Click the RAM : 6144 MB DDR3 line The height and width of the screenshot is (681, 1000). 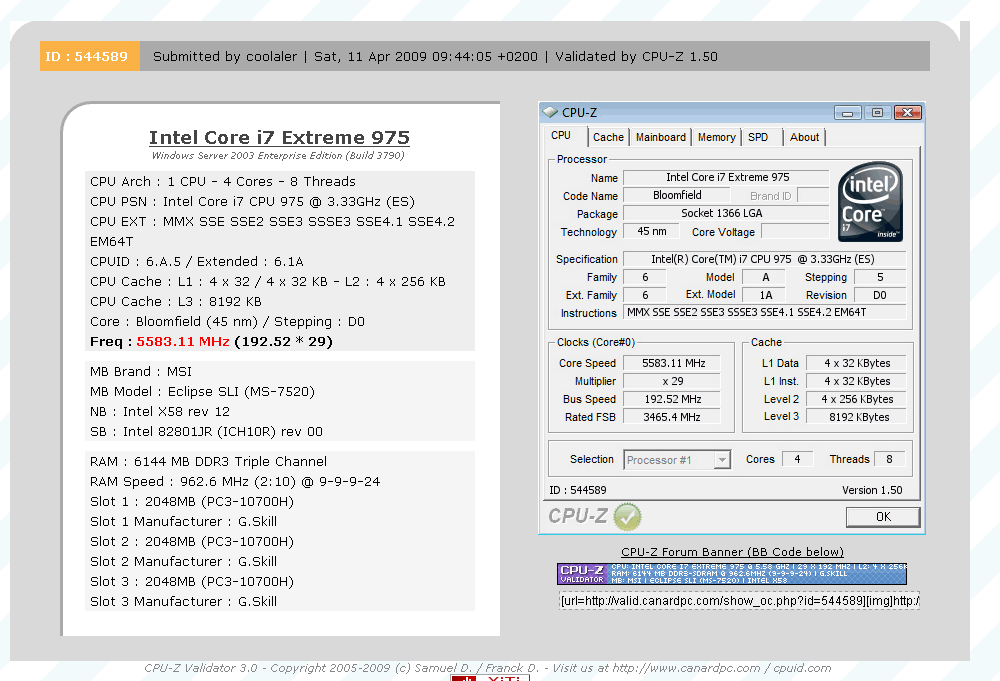[x=208, y=462]
